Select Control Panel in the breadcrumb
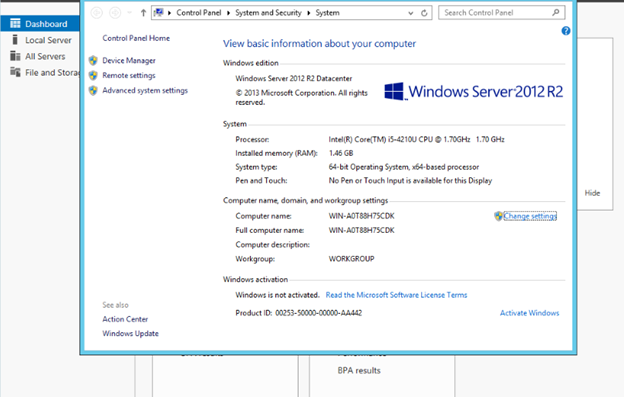The image size is (624, 397). [199, 13]
